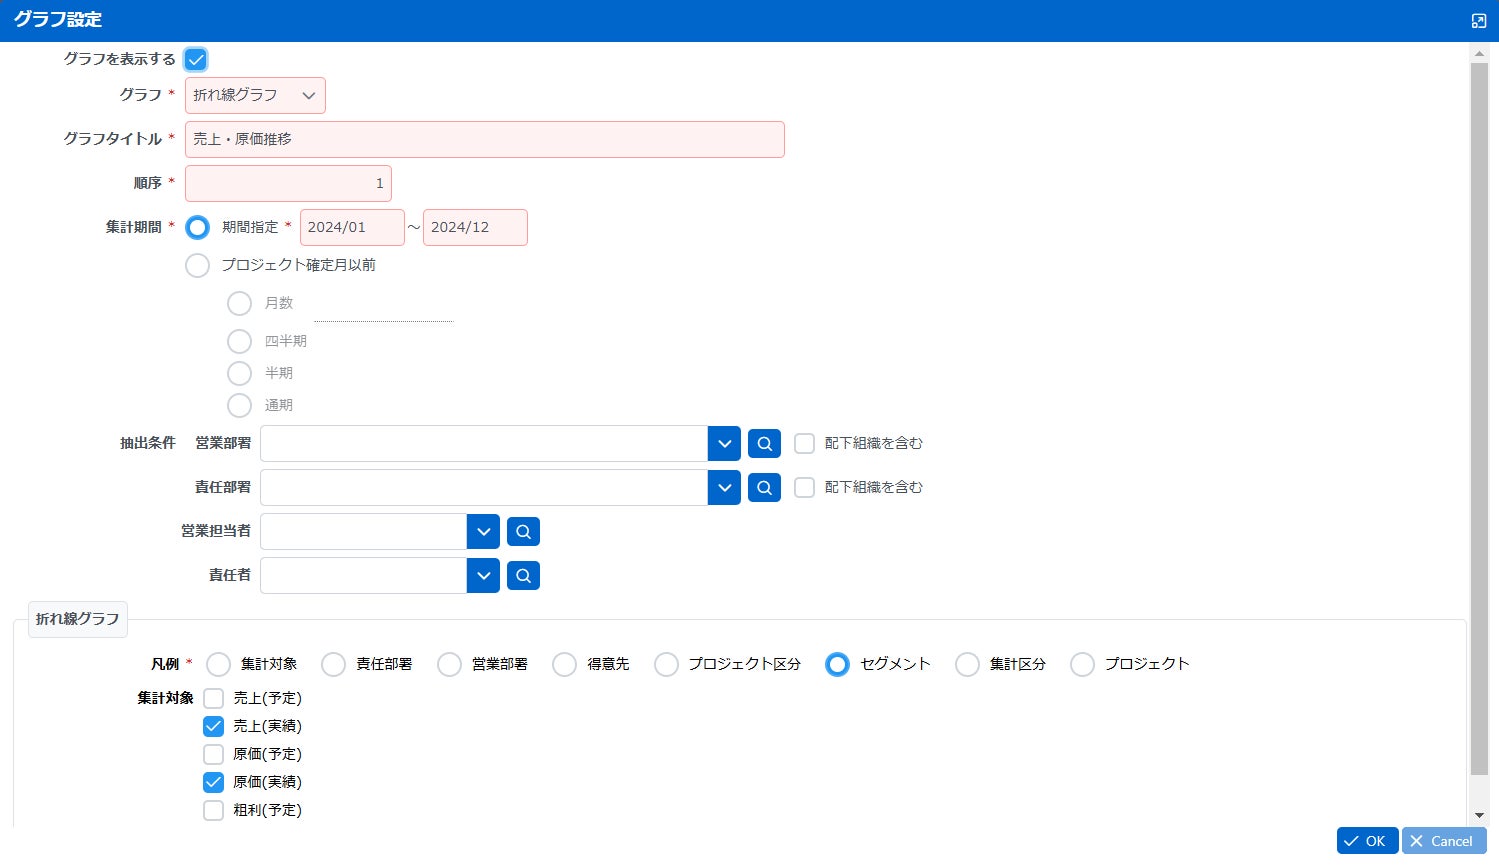The image size is (1499, 868).
Task: Select the 折れ線グラフ section tab
Action: 77,619
